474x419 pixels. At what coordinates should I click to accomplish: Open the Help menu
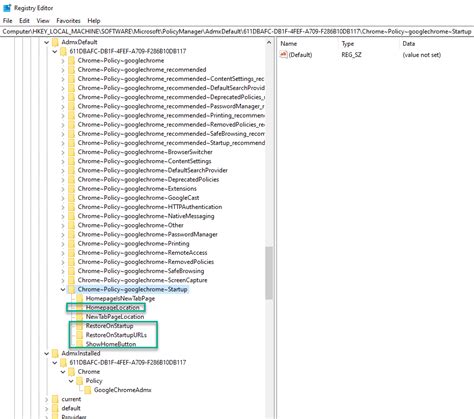(94, 21)
